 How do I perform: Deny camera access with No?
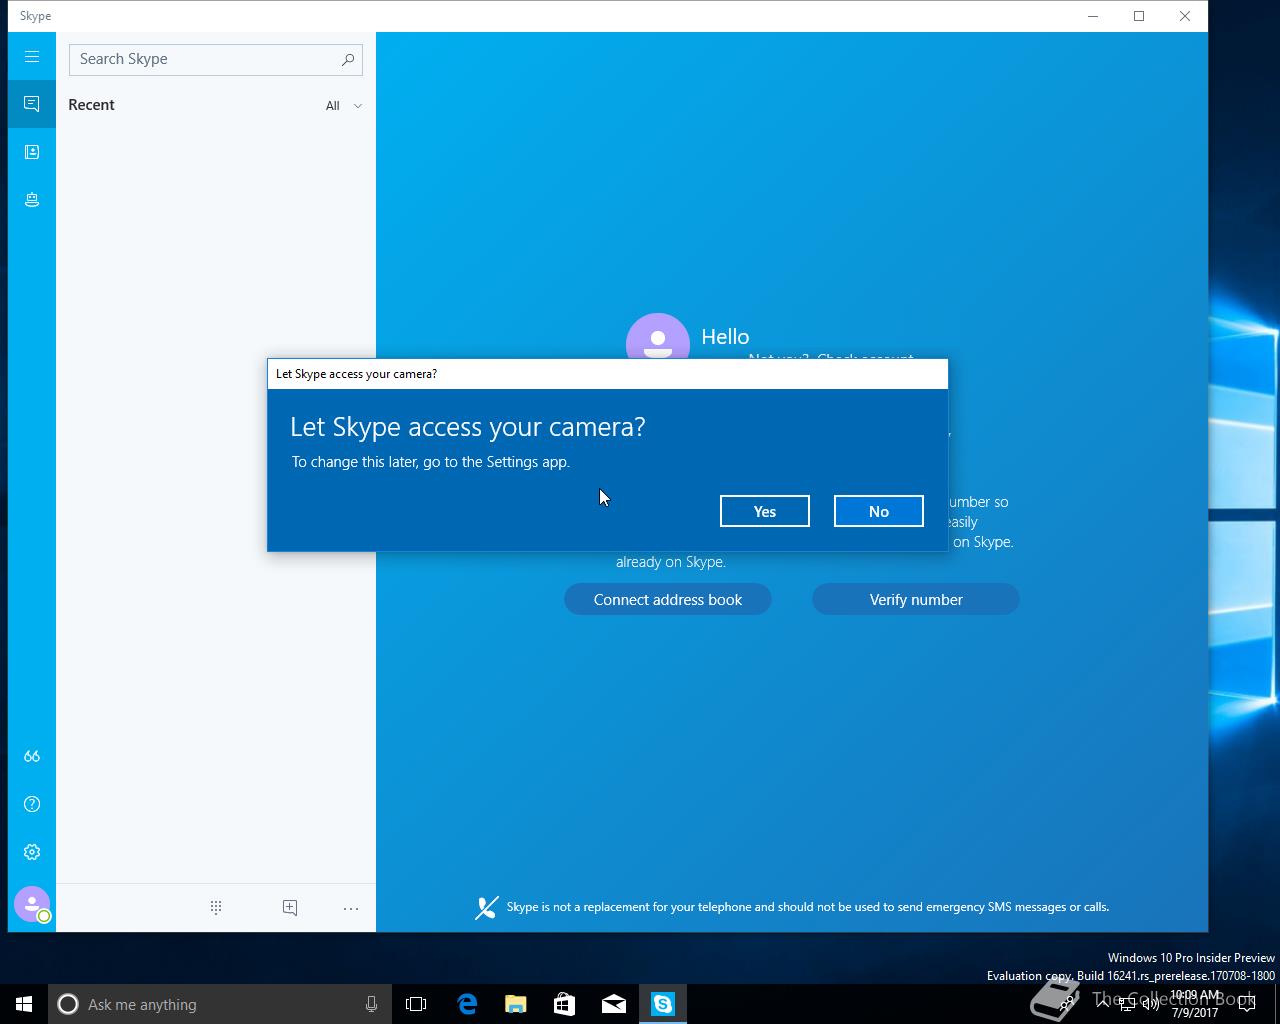879,511
